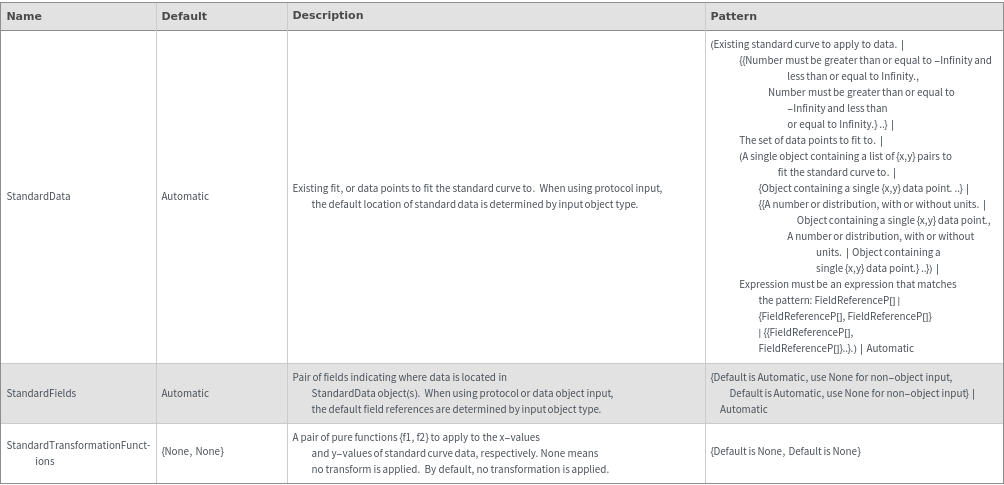Click the Name column header

point(24,16)
